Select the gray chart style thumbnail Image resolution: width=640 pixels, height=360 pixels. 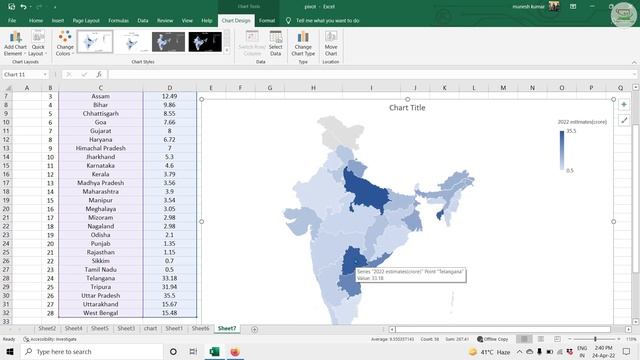168,42
